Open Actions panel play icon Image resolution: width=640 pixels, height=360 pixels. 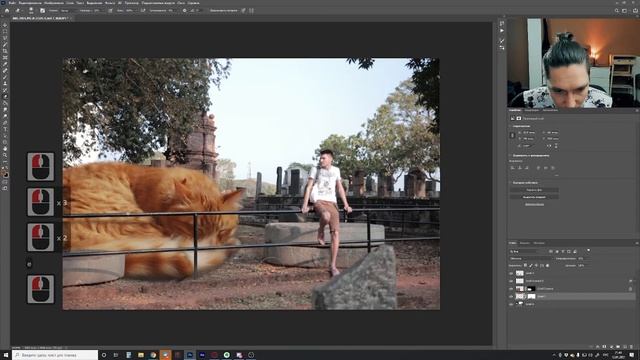pyautogui.click(x=502, y=31)
